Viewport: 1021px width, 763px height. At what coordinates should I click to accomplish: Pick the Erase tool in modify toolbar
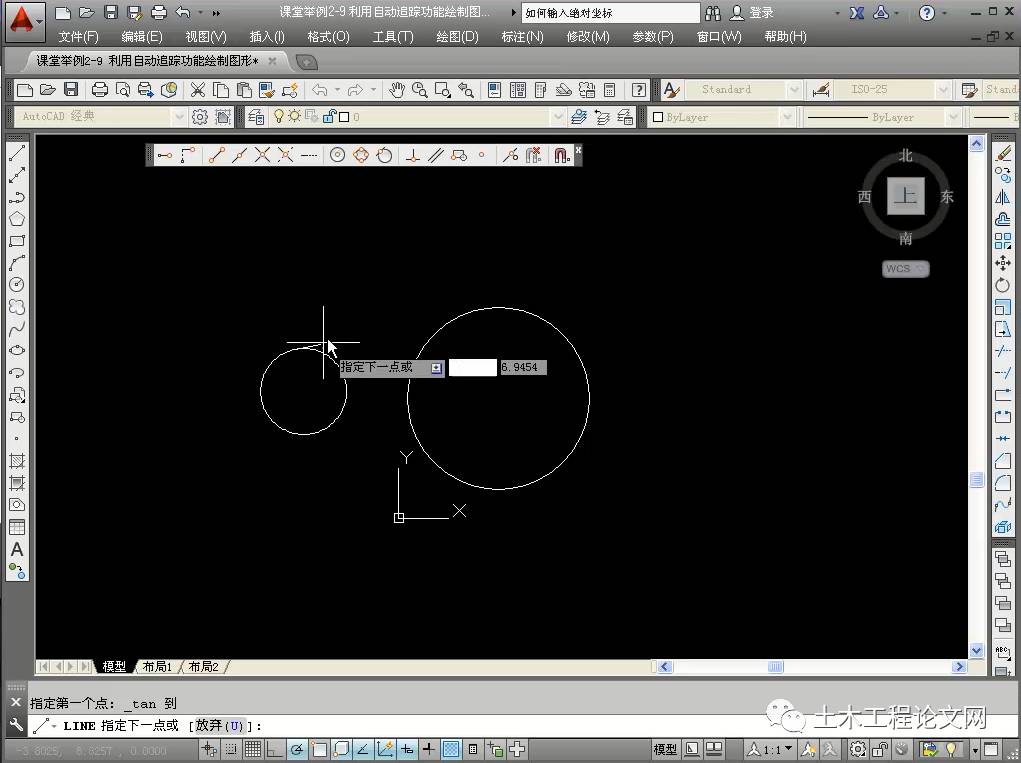[1003, 154]
